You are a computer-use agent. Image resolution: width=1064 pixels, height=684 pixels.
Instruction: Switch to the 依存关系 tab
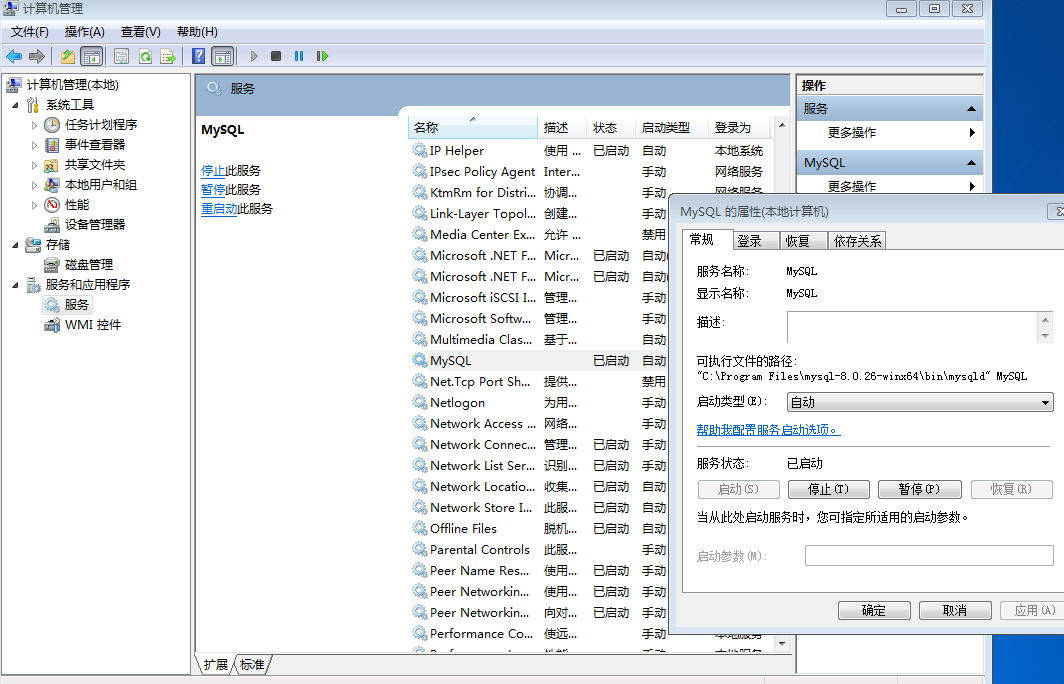click(x=858, y=241)
